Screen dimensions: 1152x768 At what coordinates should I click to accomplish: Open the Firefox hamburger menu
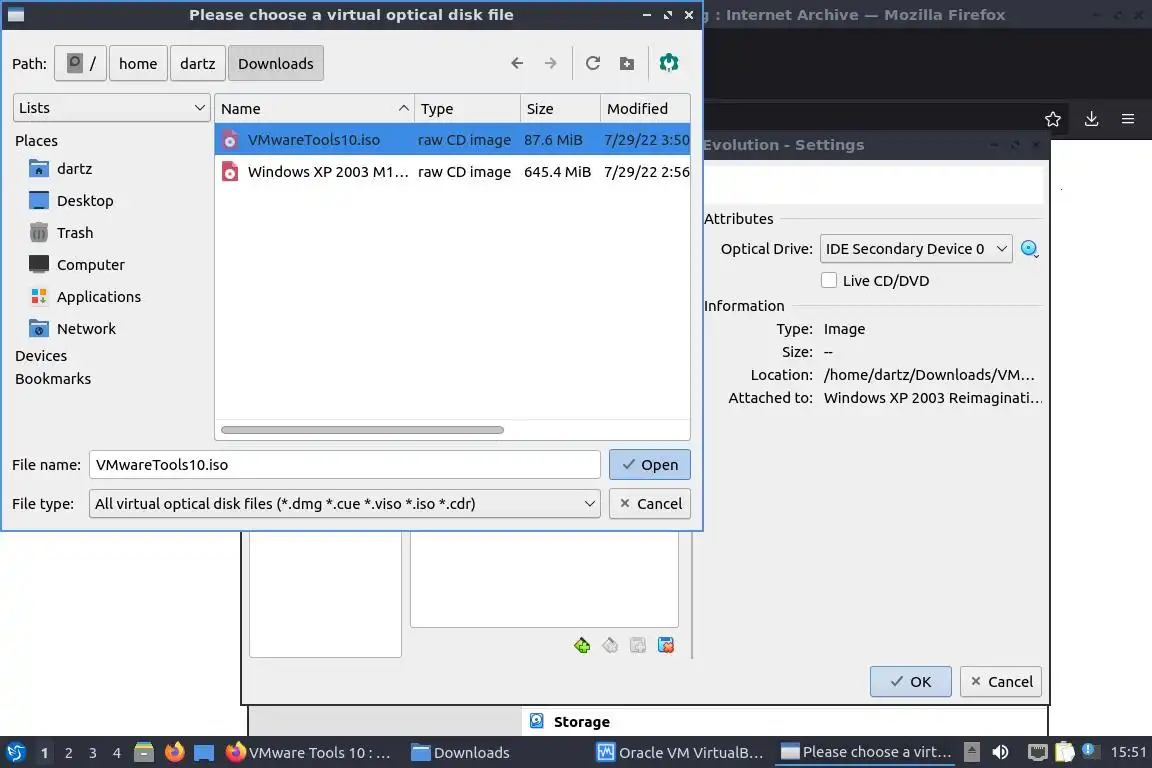tap(1128, 119)
